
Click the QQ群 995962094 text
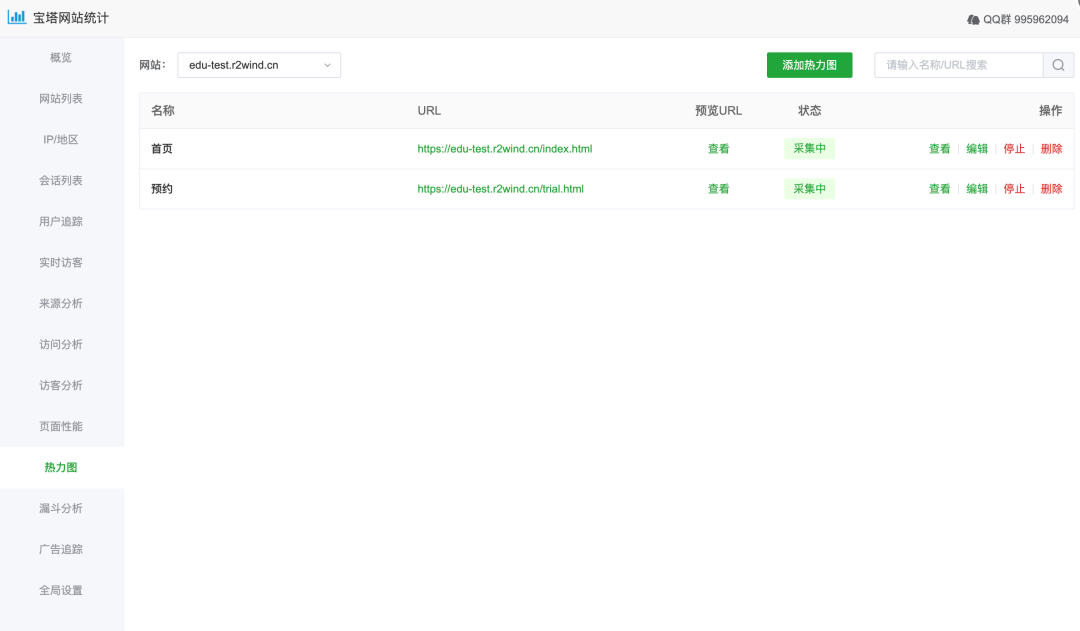[x=1026, y=20]
